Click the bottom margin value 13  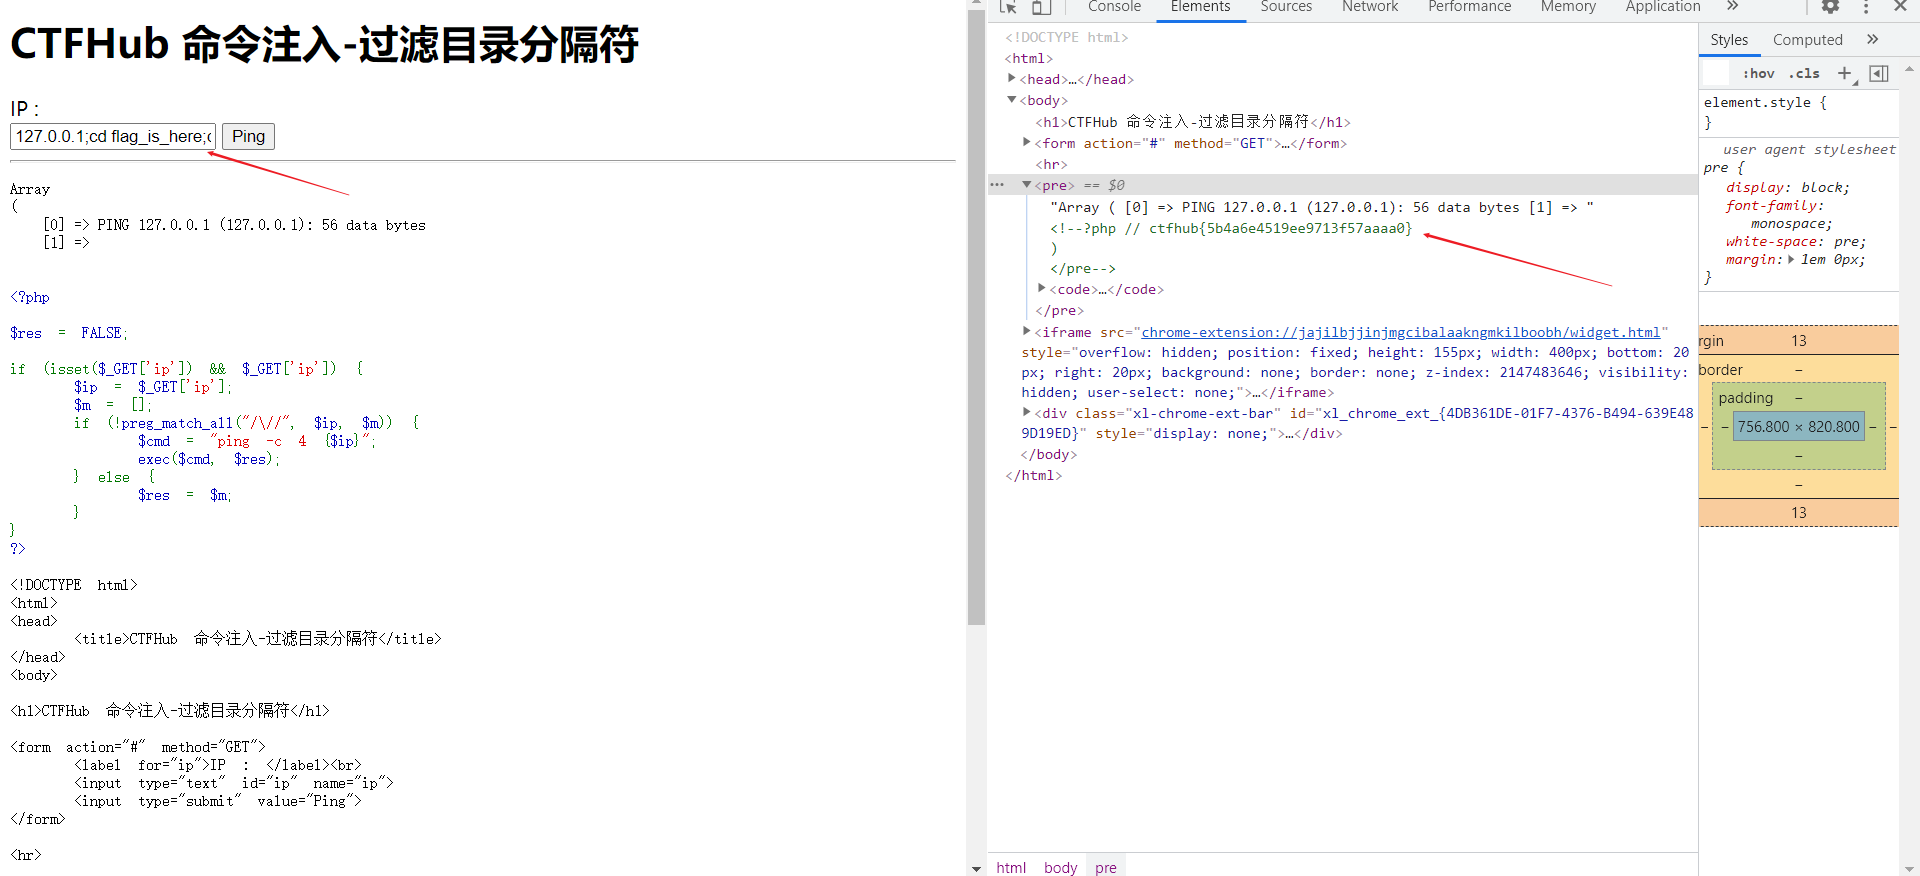(1798, 513)
